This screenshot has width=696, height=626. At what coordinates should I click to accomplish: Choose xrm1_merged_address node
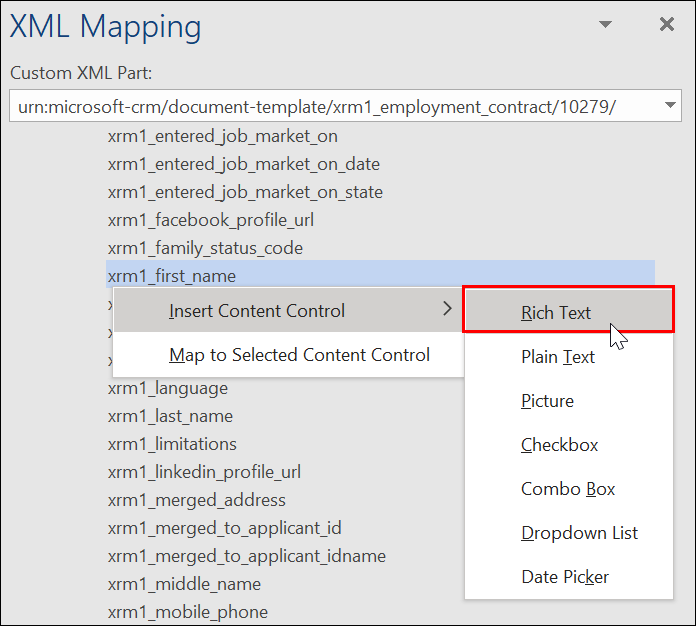pos(196,500)
